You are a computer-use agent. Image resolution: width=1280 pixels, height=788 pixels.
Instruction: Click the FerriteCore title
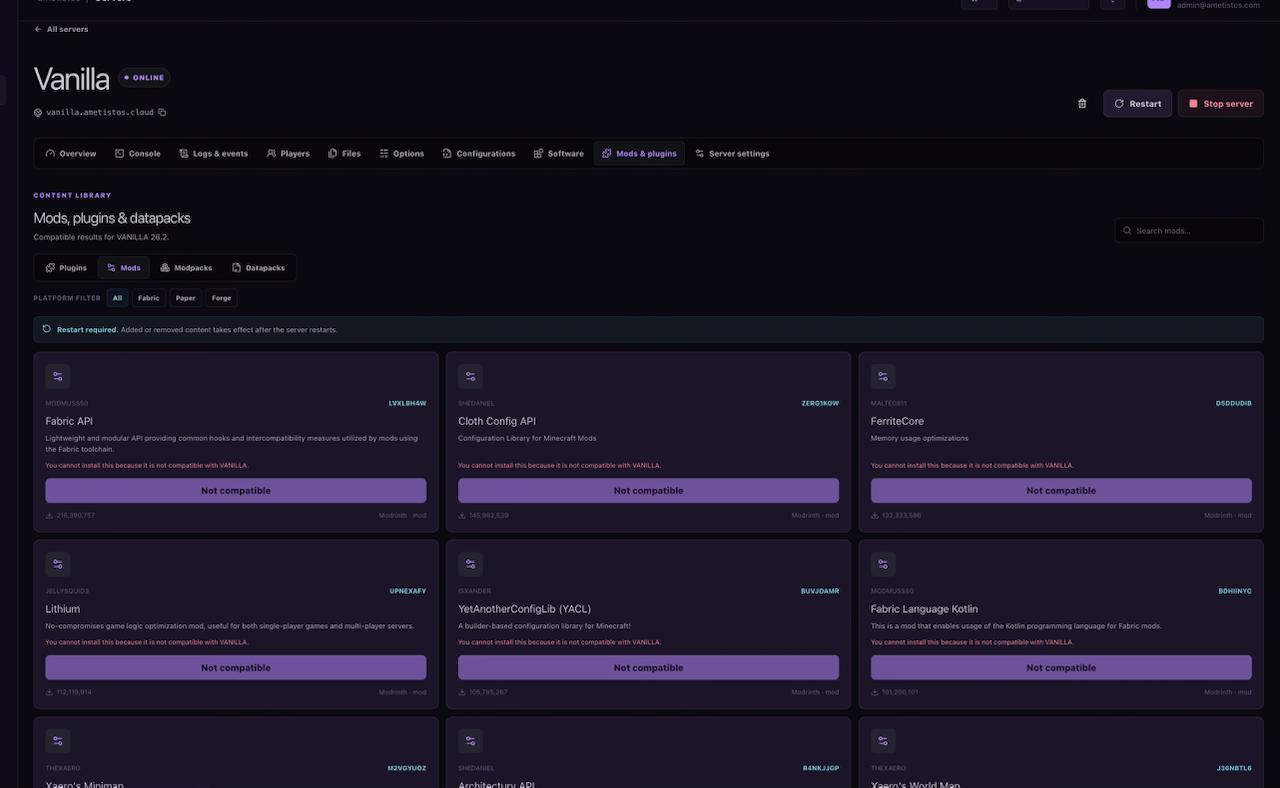(897, 421)
